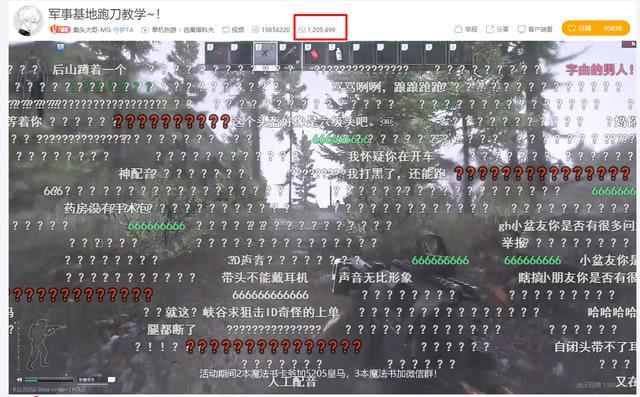
Task: Open the 客户端看 client-view option
Action: coord(535,29)
